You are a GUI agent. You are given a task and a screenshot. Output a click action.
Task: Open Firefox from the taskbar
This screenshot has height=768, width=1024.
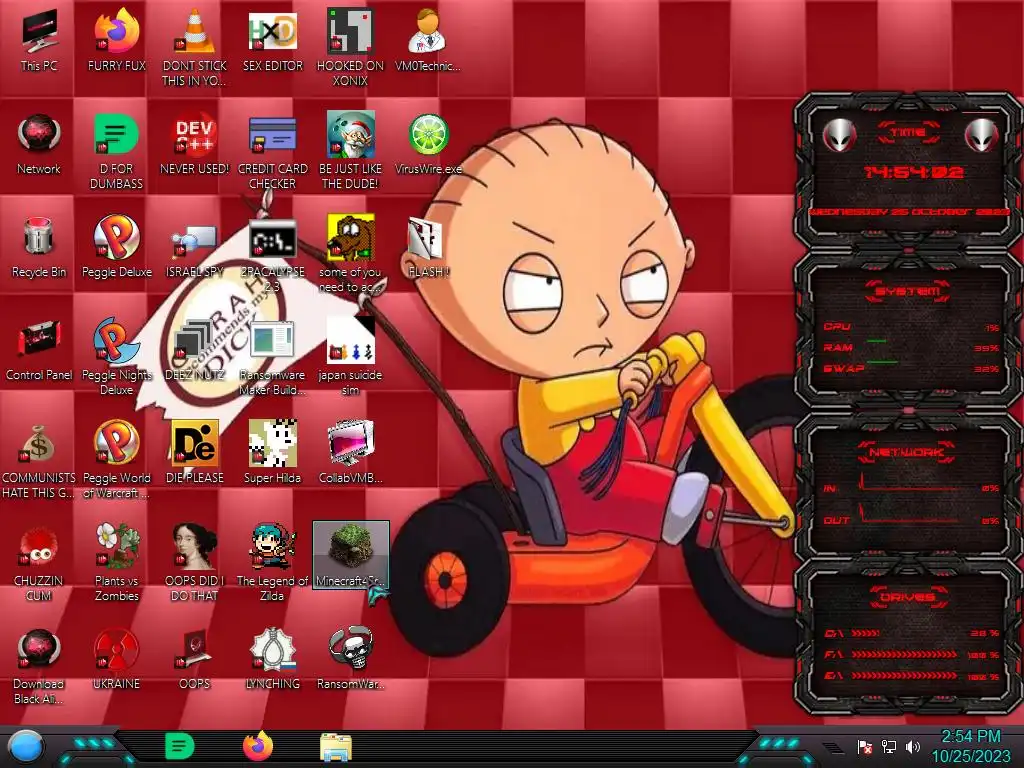click(x=258, y=746)
